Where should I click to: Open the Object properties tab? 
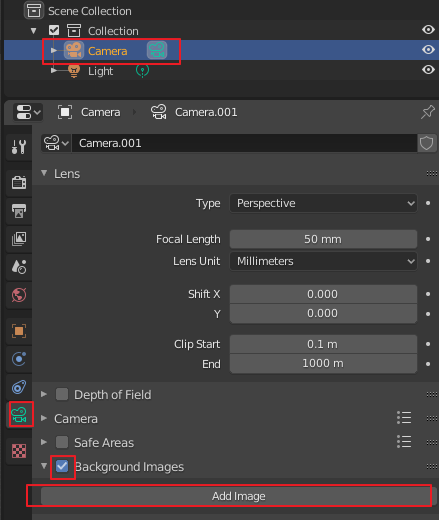[19, 331]
